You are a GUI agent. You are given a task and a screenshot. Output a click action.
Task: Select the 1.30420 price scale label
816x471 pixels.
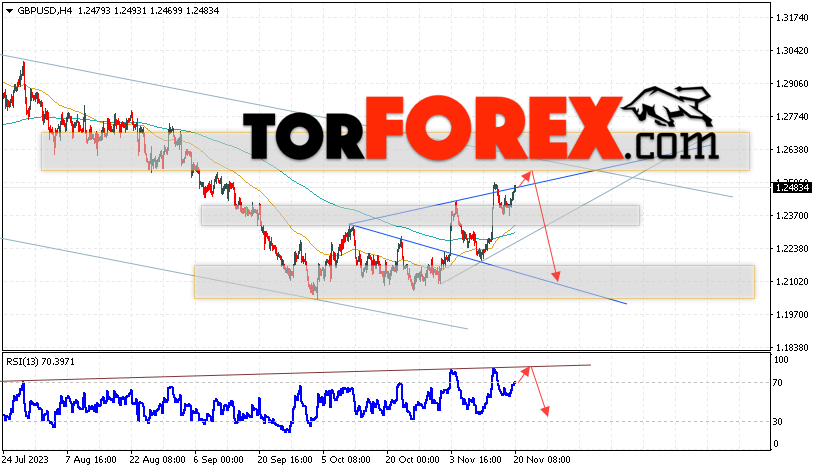click(x=792, y=50)
